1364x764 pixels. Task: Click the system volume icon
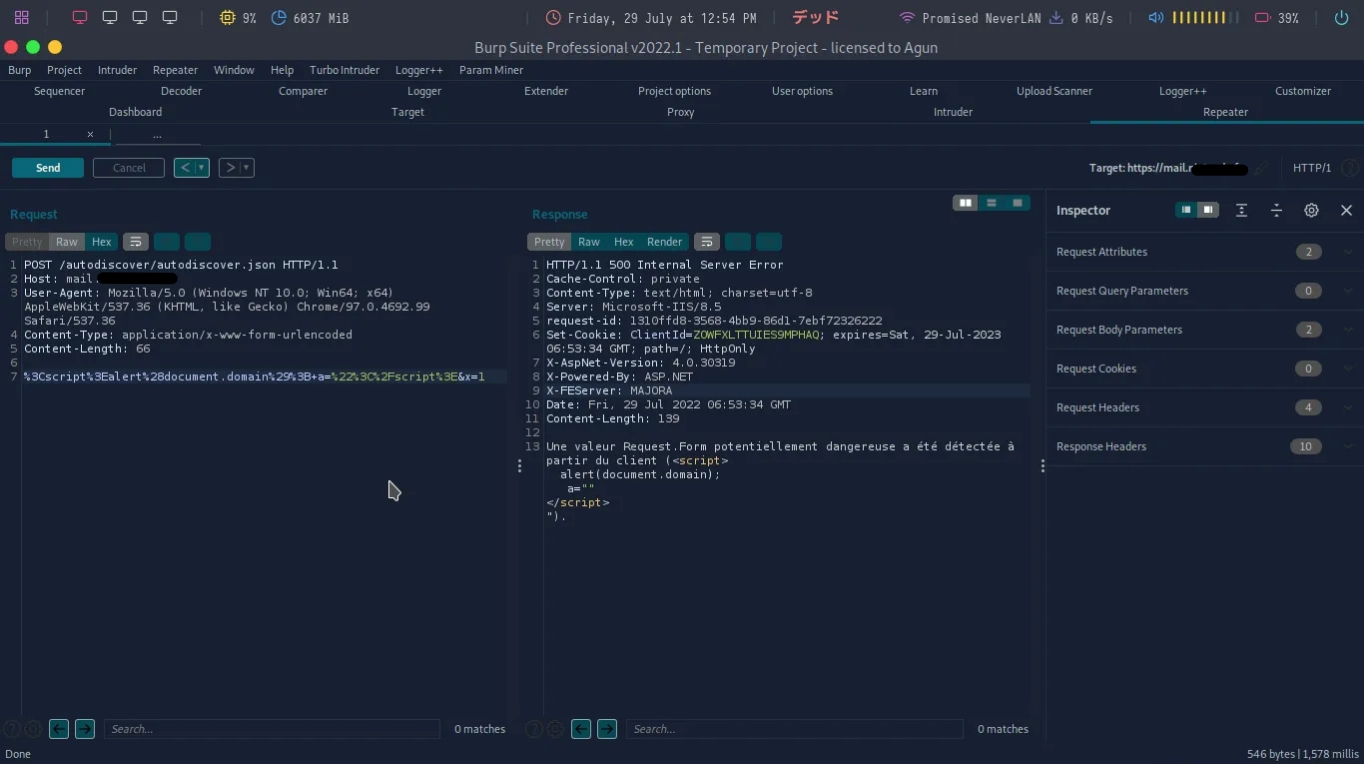coord(1156,18)
